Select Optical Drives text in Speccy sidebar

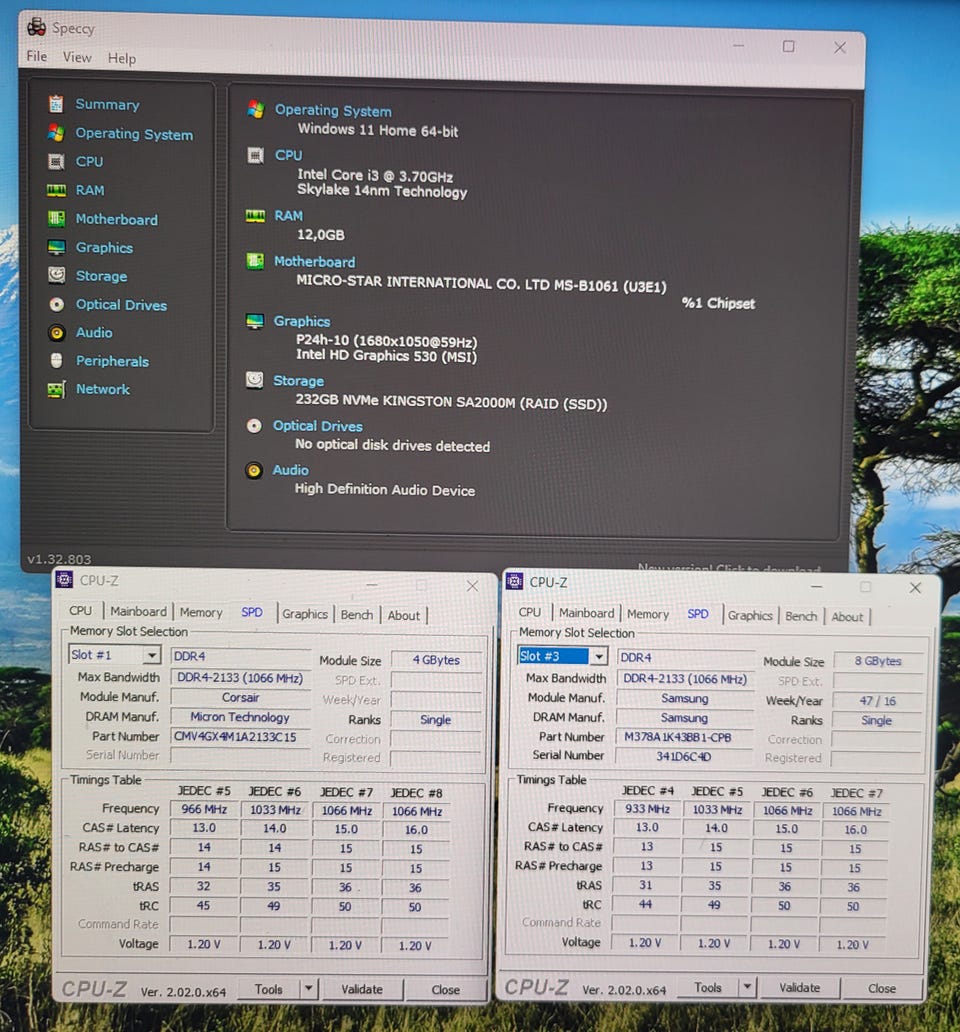tap(121, 304)
